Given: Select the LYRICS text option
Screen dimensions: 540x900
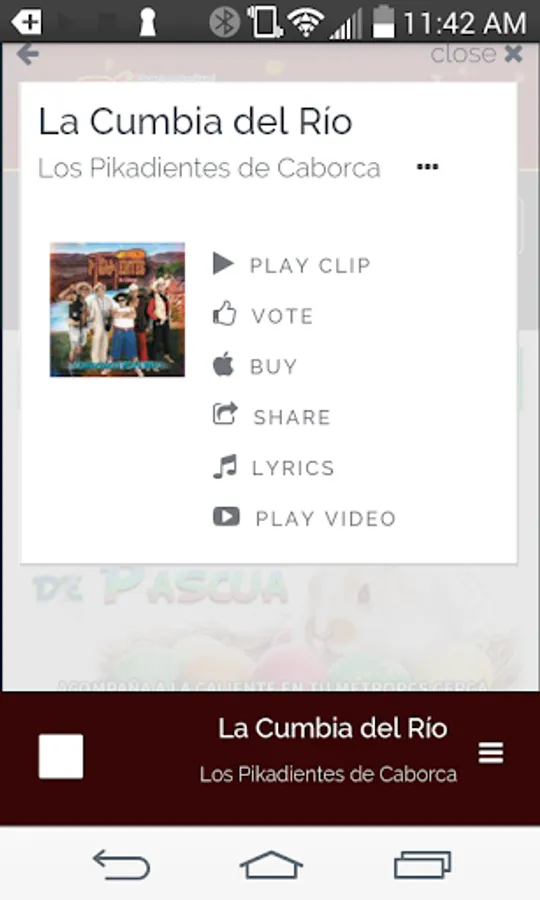Looking at the screenshot, I should pyautogui.click(x=293, y=468).
